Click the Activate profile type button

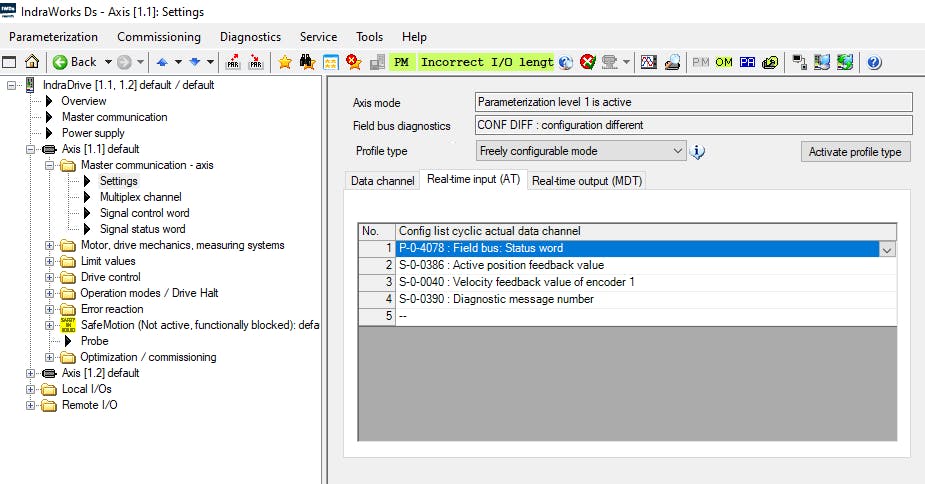point(855,152)
